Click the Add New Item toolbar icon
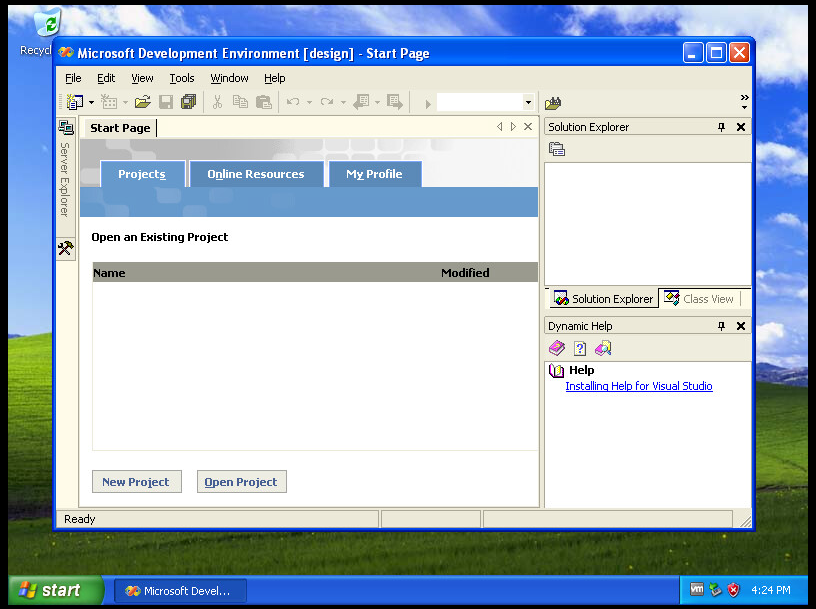The width and height of the screenshot is (816, 609). click(109, 102)
